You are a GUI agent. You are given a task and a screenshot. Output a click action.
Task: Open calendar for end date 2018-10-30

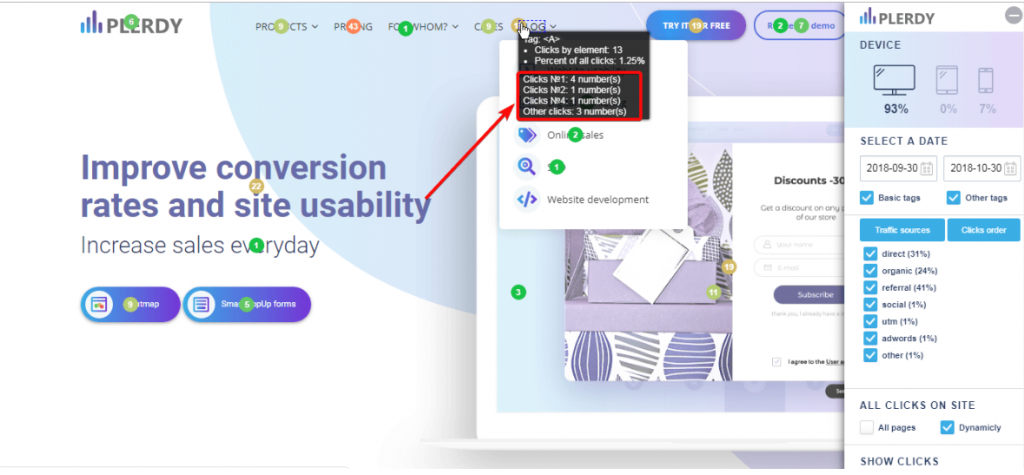[x=1010, y=168]
